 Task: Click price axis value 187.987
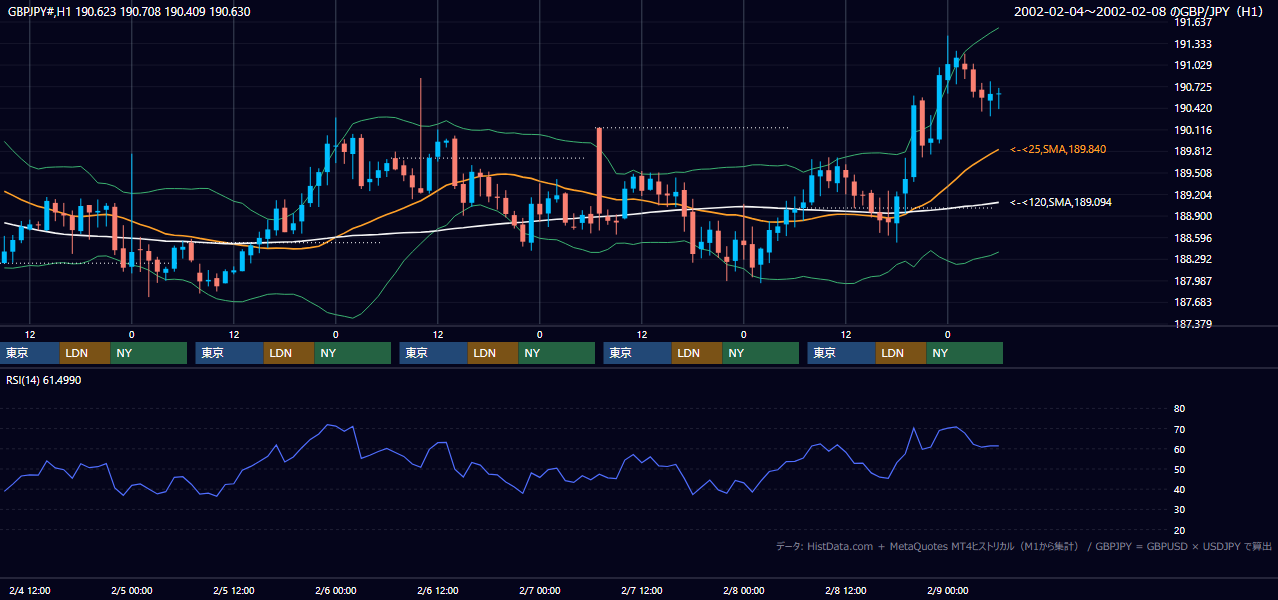pos(1193,281)
